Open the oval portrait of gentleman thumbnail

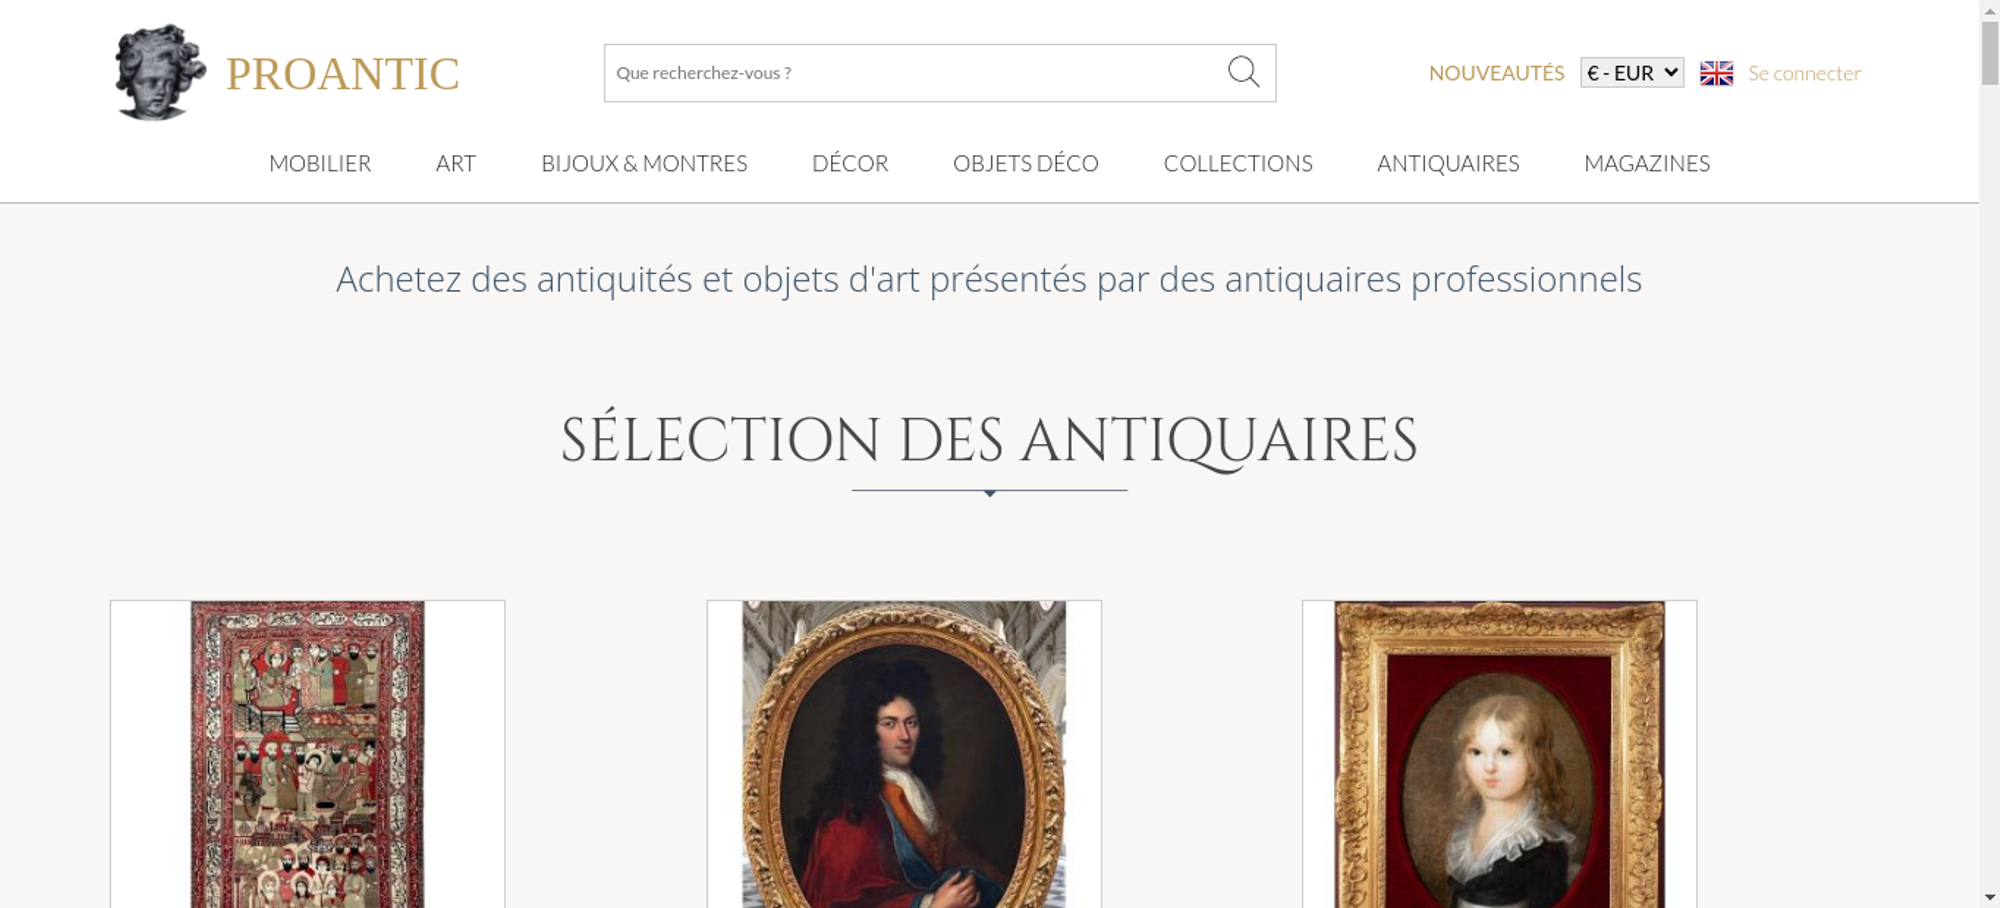click(904, 754)
